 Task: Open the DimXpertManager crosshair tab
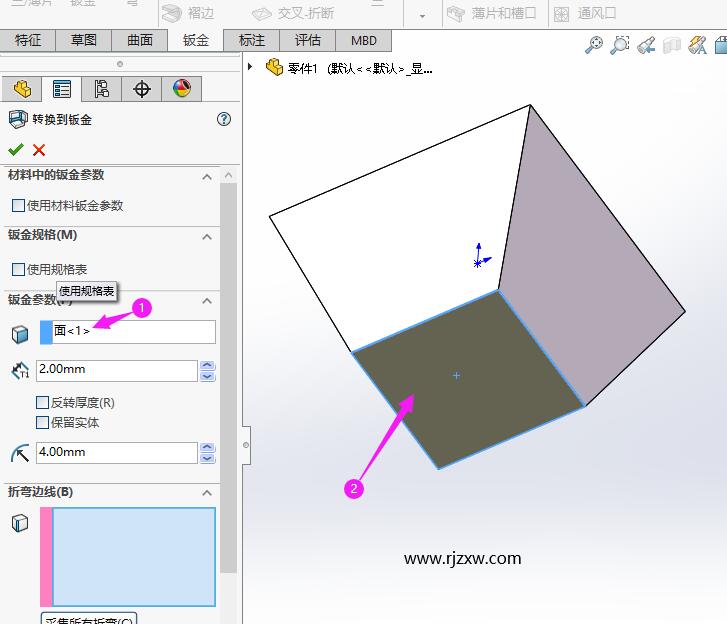click(x=141, y=89)
